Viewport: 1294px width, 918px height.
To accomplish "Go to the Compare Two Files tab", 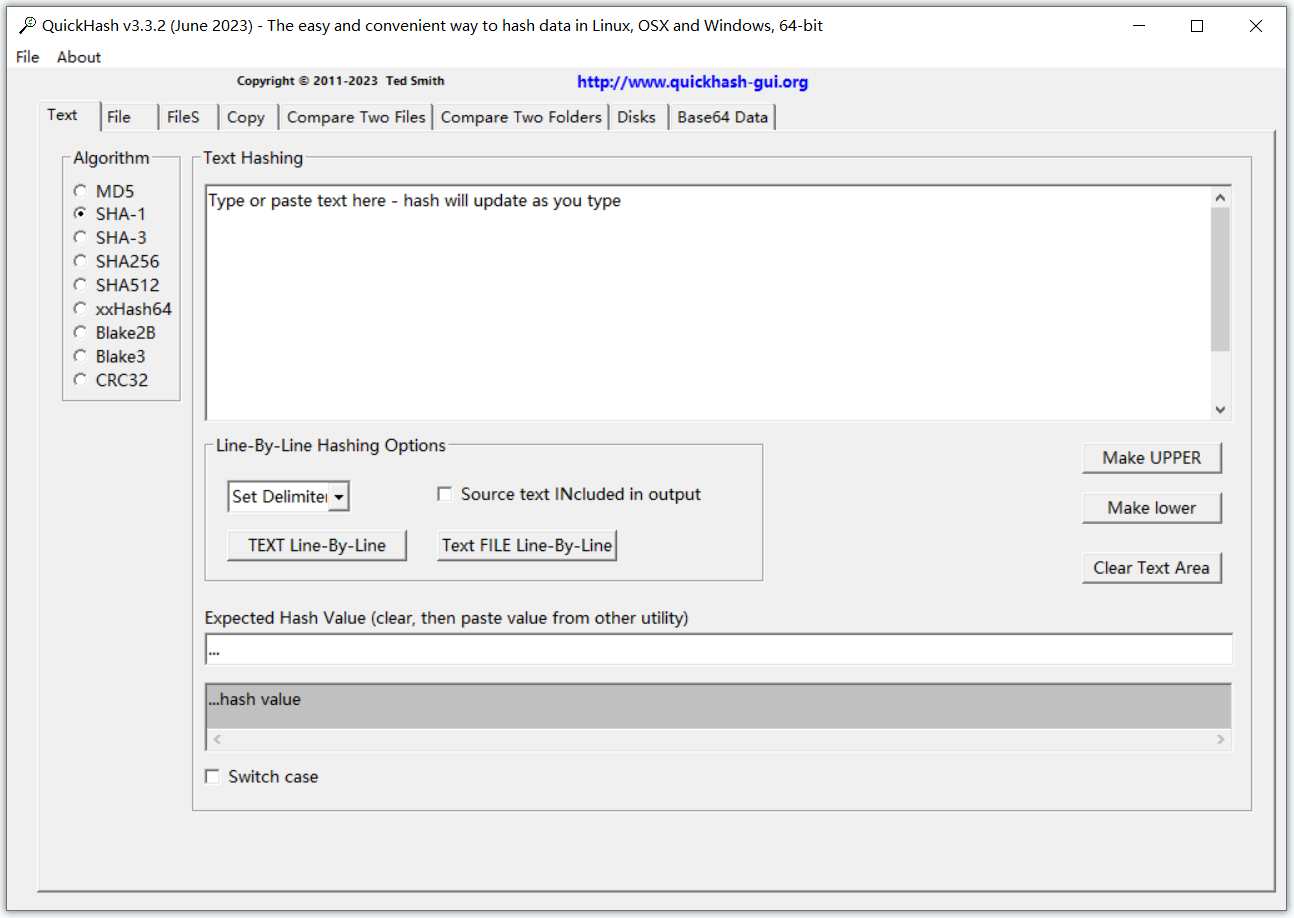I will click(356, 117).
